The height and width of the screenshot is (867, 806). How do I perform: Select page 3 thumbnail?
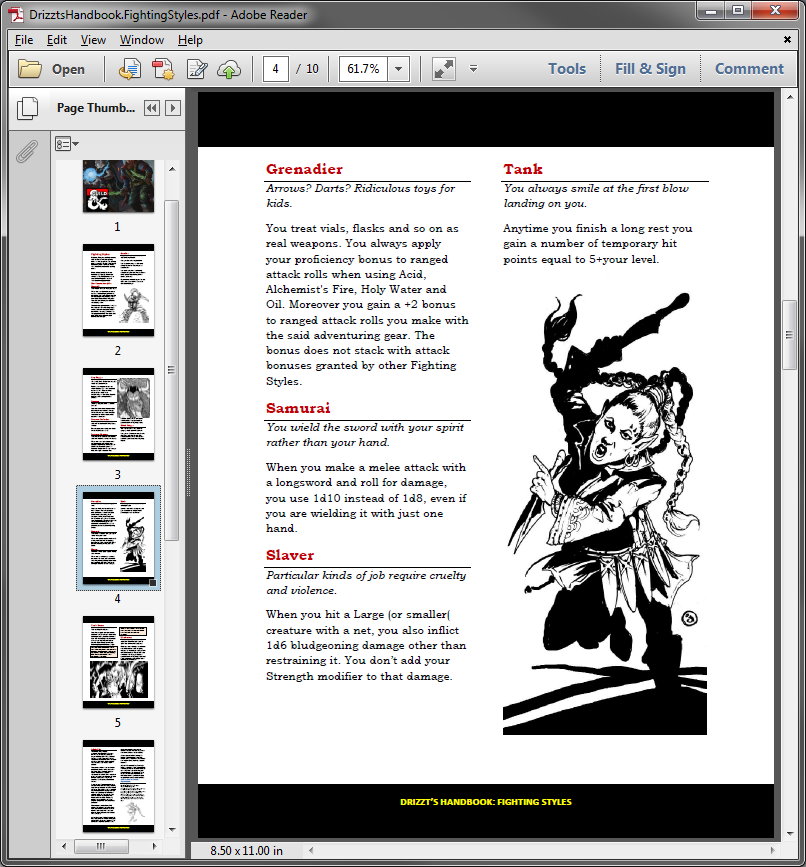click(x=118, y=414)
